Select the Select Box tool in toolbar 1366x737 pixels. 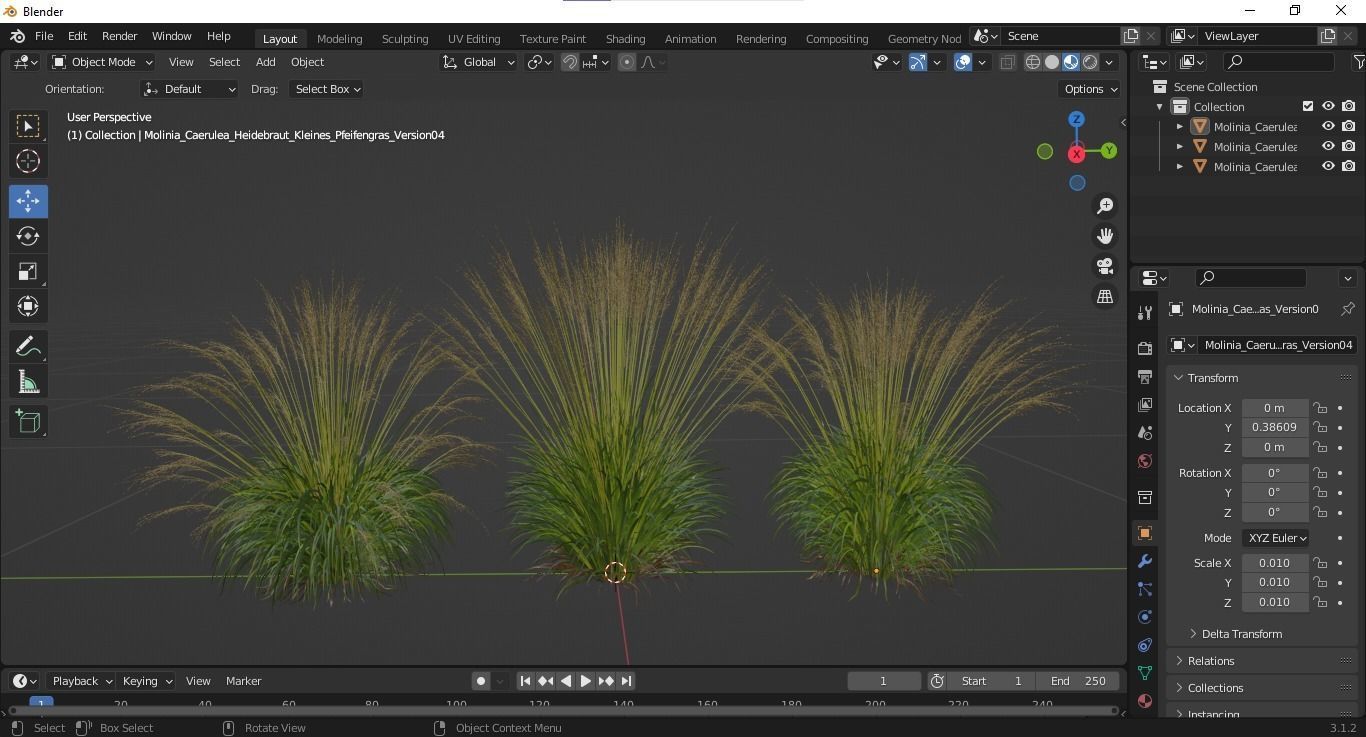click(x=28, y=126)
